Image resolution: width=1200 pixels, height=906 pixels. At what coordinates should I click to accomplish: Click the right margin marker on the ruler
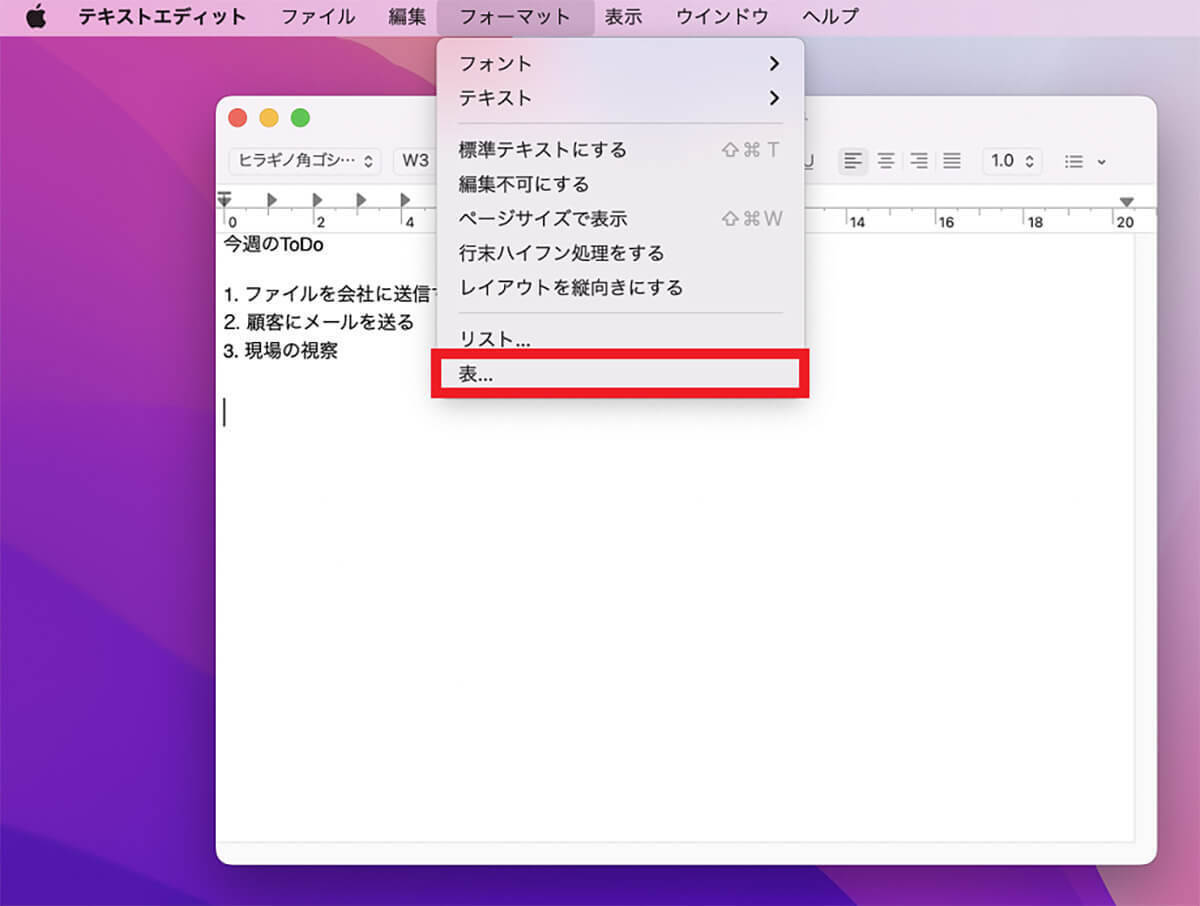tap(1126, 202)
